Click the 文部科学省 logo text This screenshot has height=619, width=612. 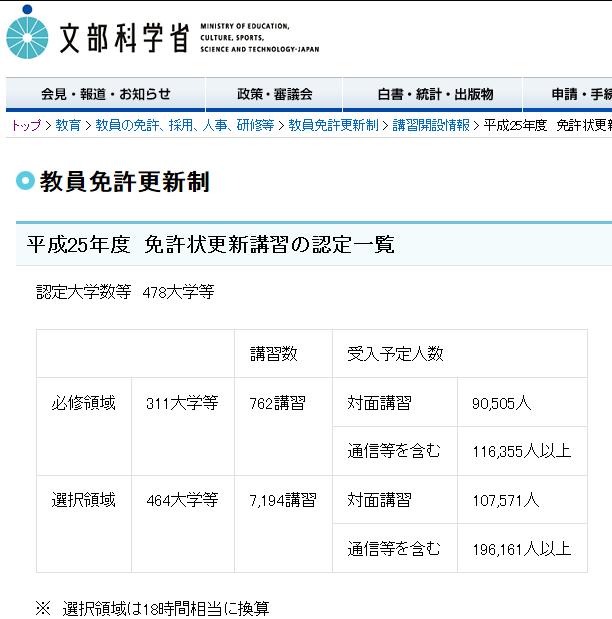coord(124,37)
